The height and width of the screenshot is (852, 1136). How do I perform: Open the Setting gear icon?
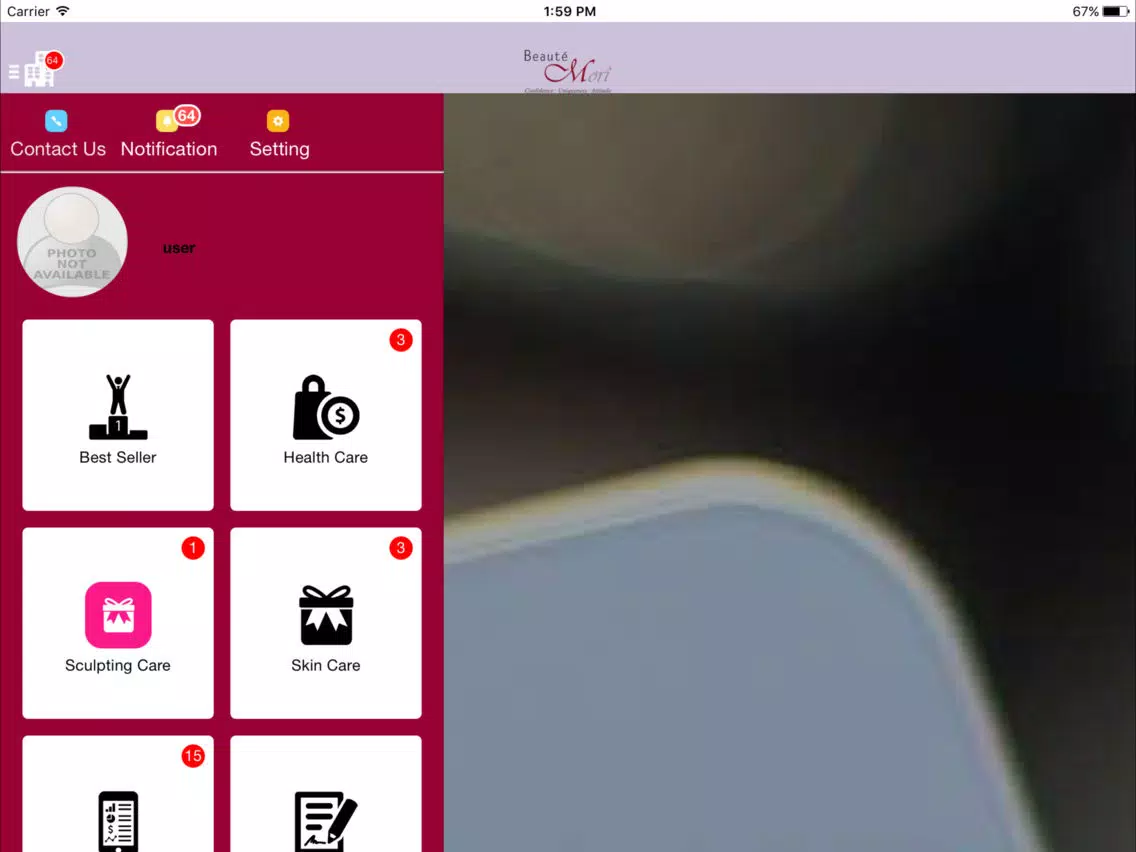[x=278, y=121]
